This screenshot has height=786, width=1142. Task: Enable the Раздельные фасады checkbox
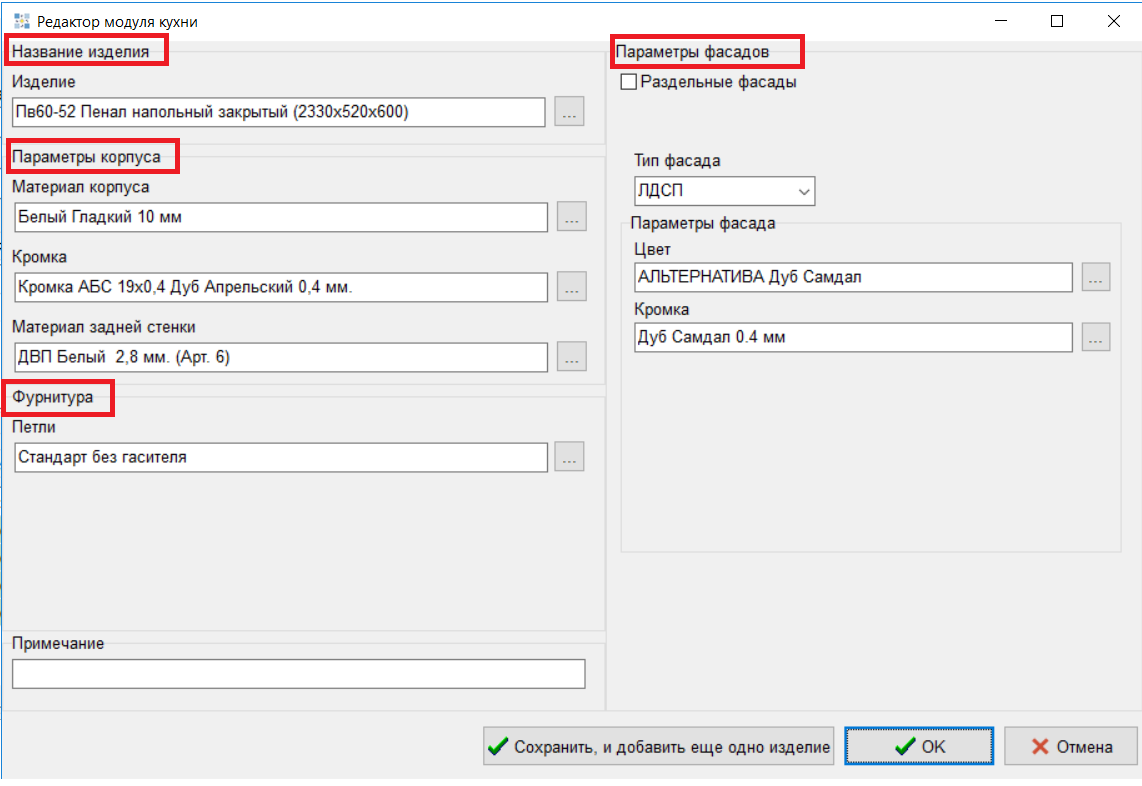point(629,83)
